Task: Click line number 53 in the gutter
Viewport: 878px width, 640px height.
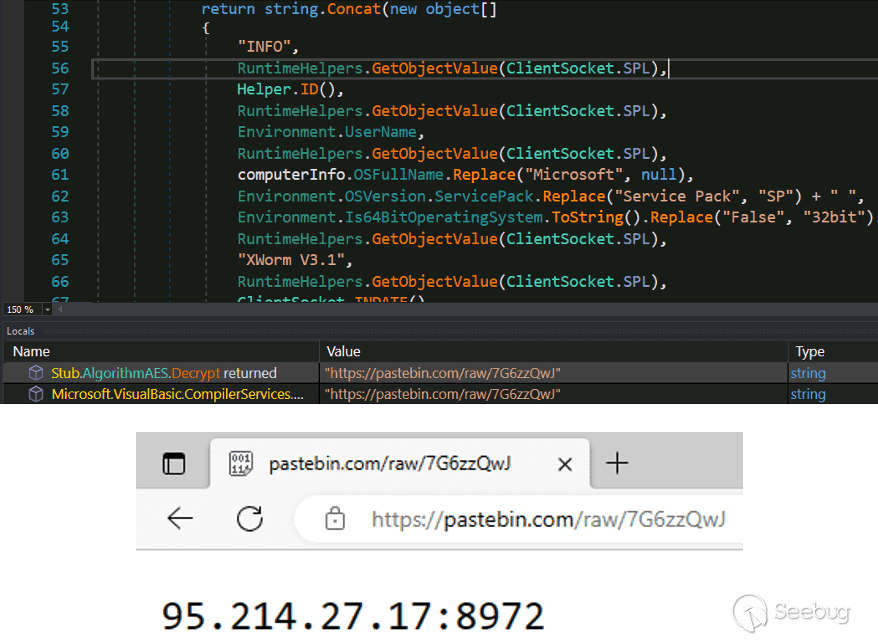Action: (60, 9)
